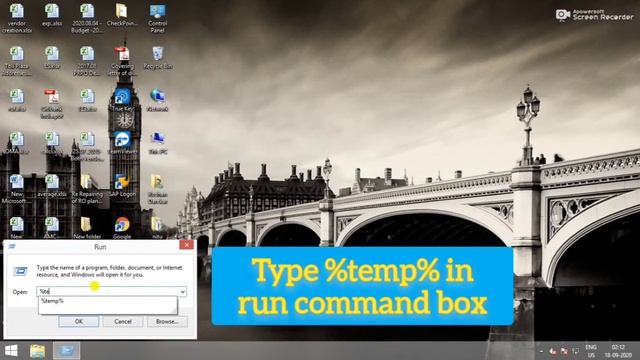The height and width of the screenshot is (360, 640).
Task: Click the Run dialog title bar icon
Action: 12,246
